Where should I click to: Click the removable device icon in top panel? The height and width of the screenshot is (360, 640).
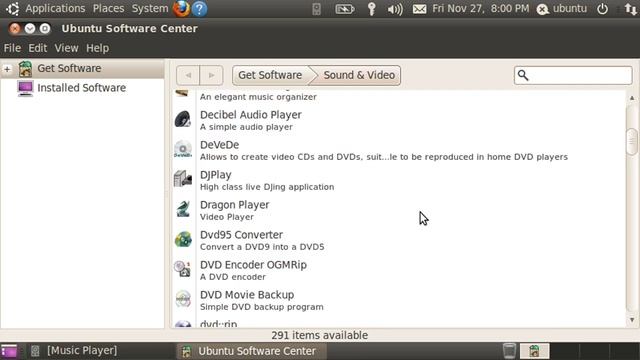click(x=316, y=9)
